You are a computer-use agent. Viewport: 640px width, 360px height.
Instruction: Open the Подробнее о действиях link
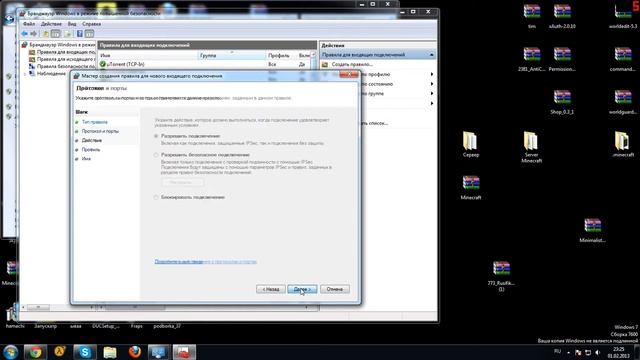pos(205,262)
